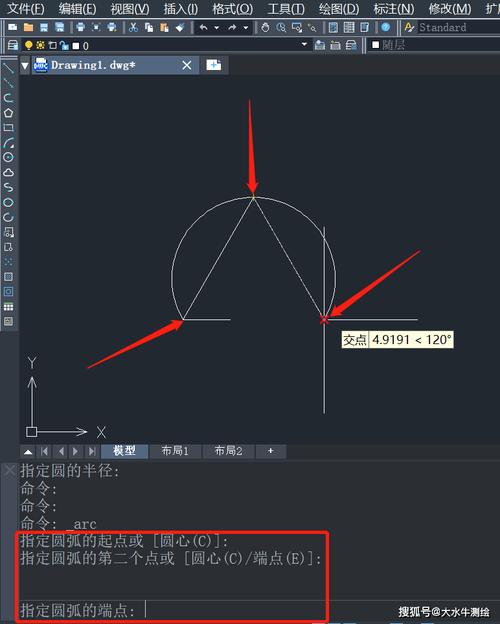Select the Polyline tool
The width and height of the screenshot is (500, 624).
tap(8, 98)
